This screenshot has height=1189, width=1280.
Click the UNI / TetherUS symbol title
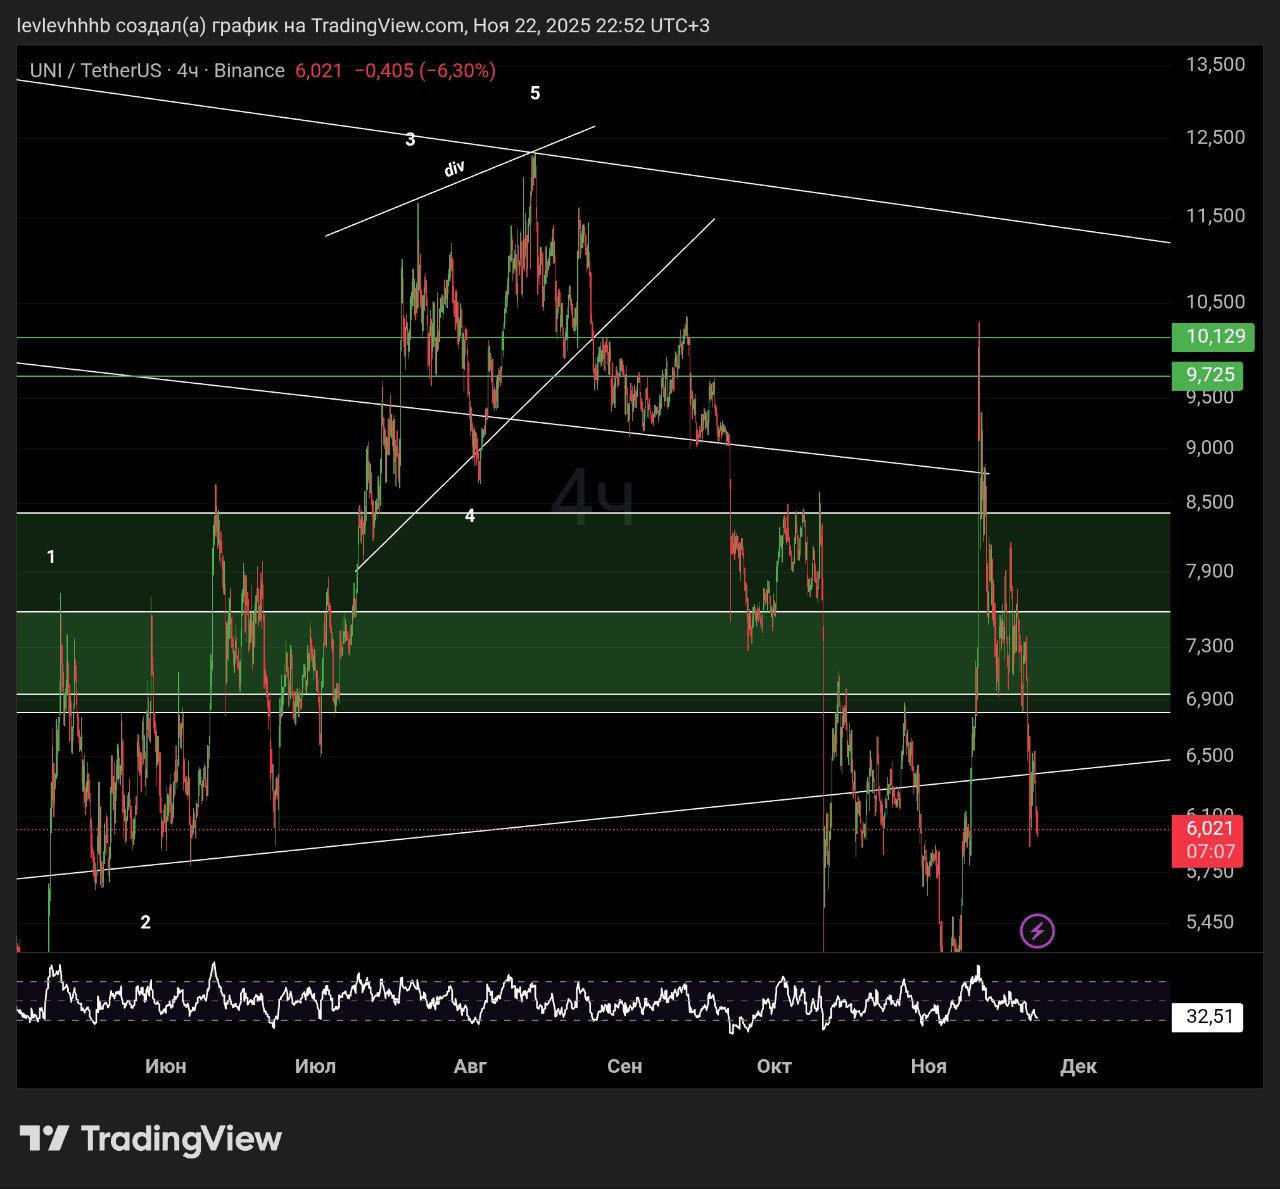95,70
